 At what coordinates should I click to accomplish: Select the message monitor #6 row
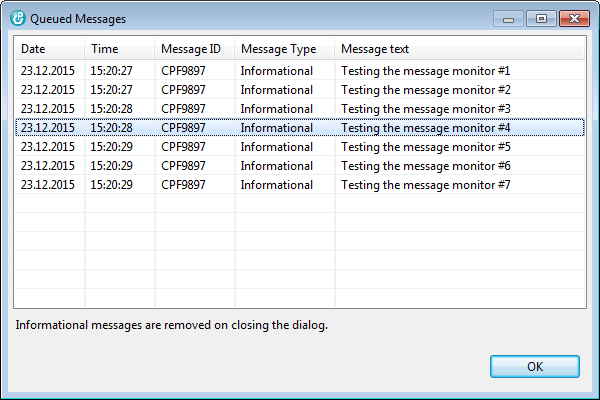tap(300, 166)
